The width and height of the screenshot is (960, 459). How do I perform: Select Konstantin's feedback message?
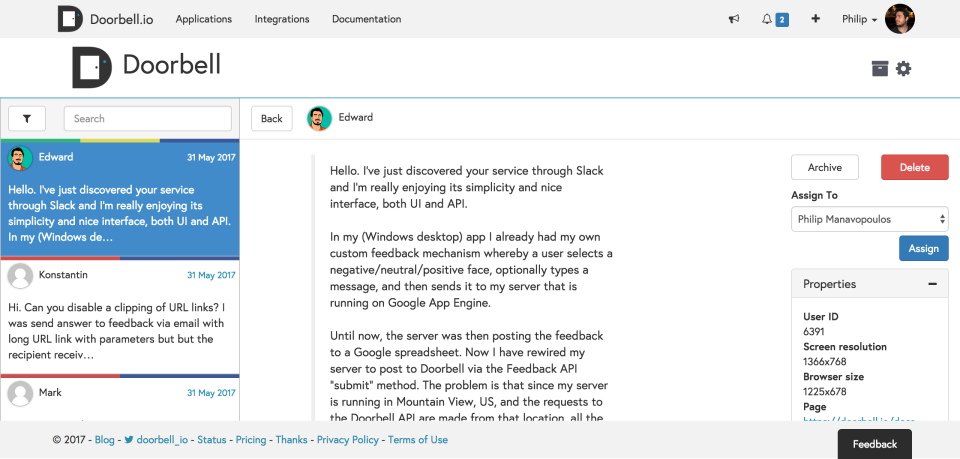120,315
